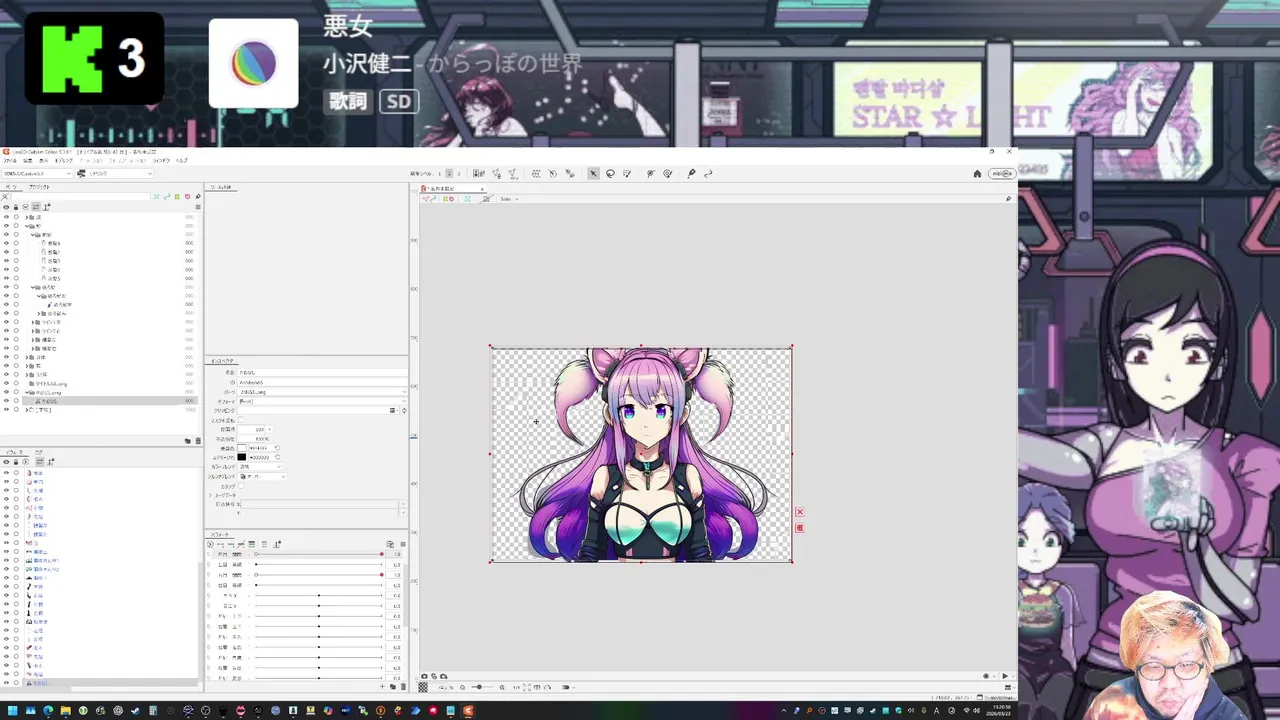
Task: Click the 名前 input field in Inspector
Action: pyautogui.click(x=322, y=372)
